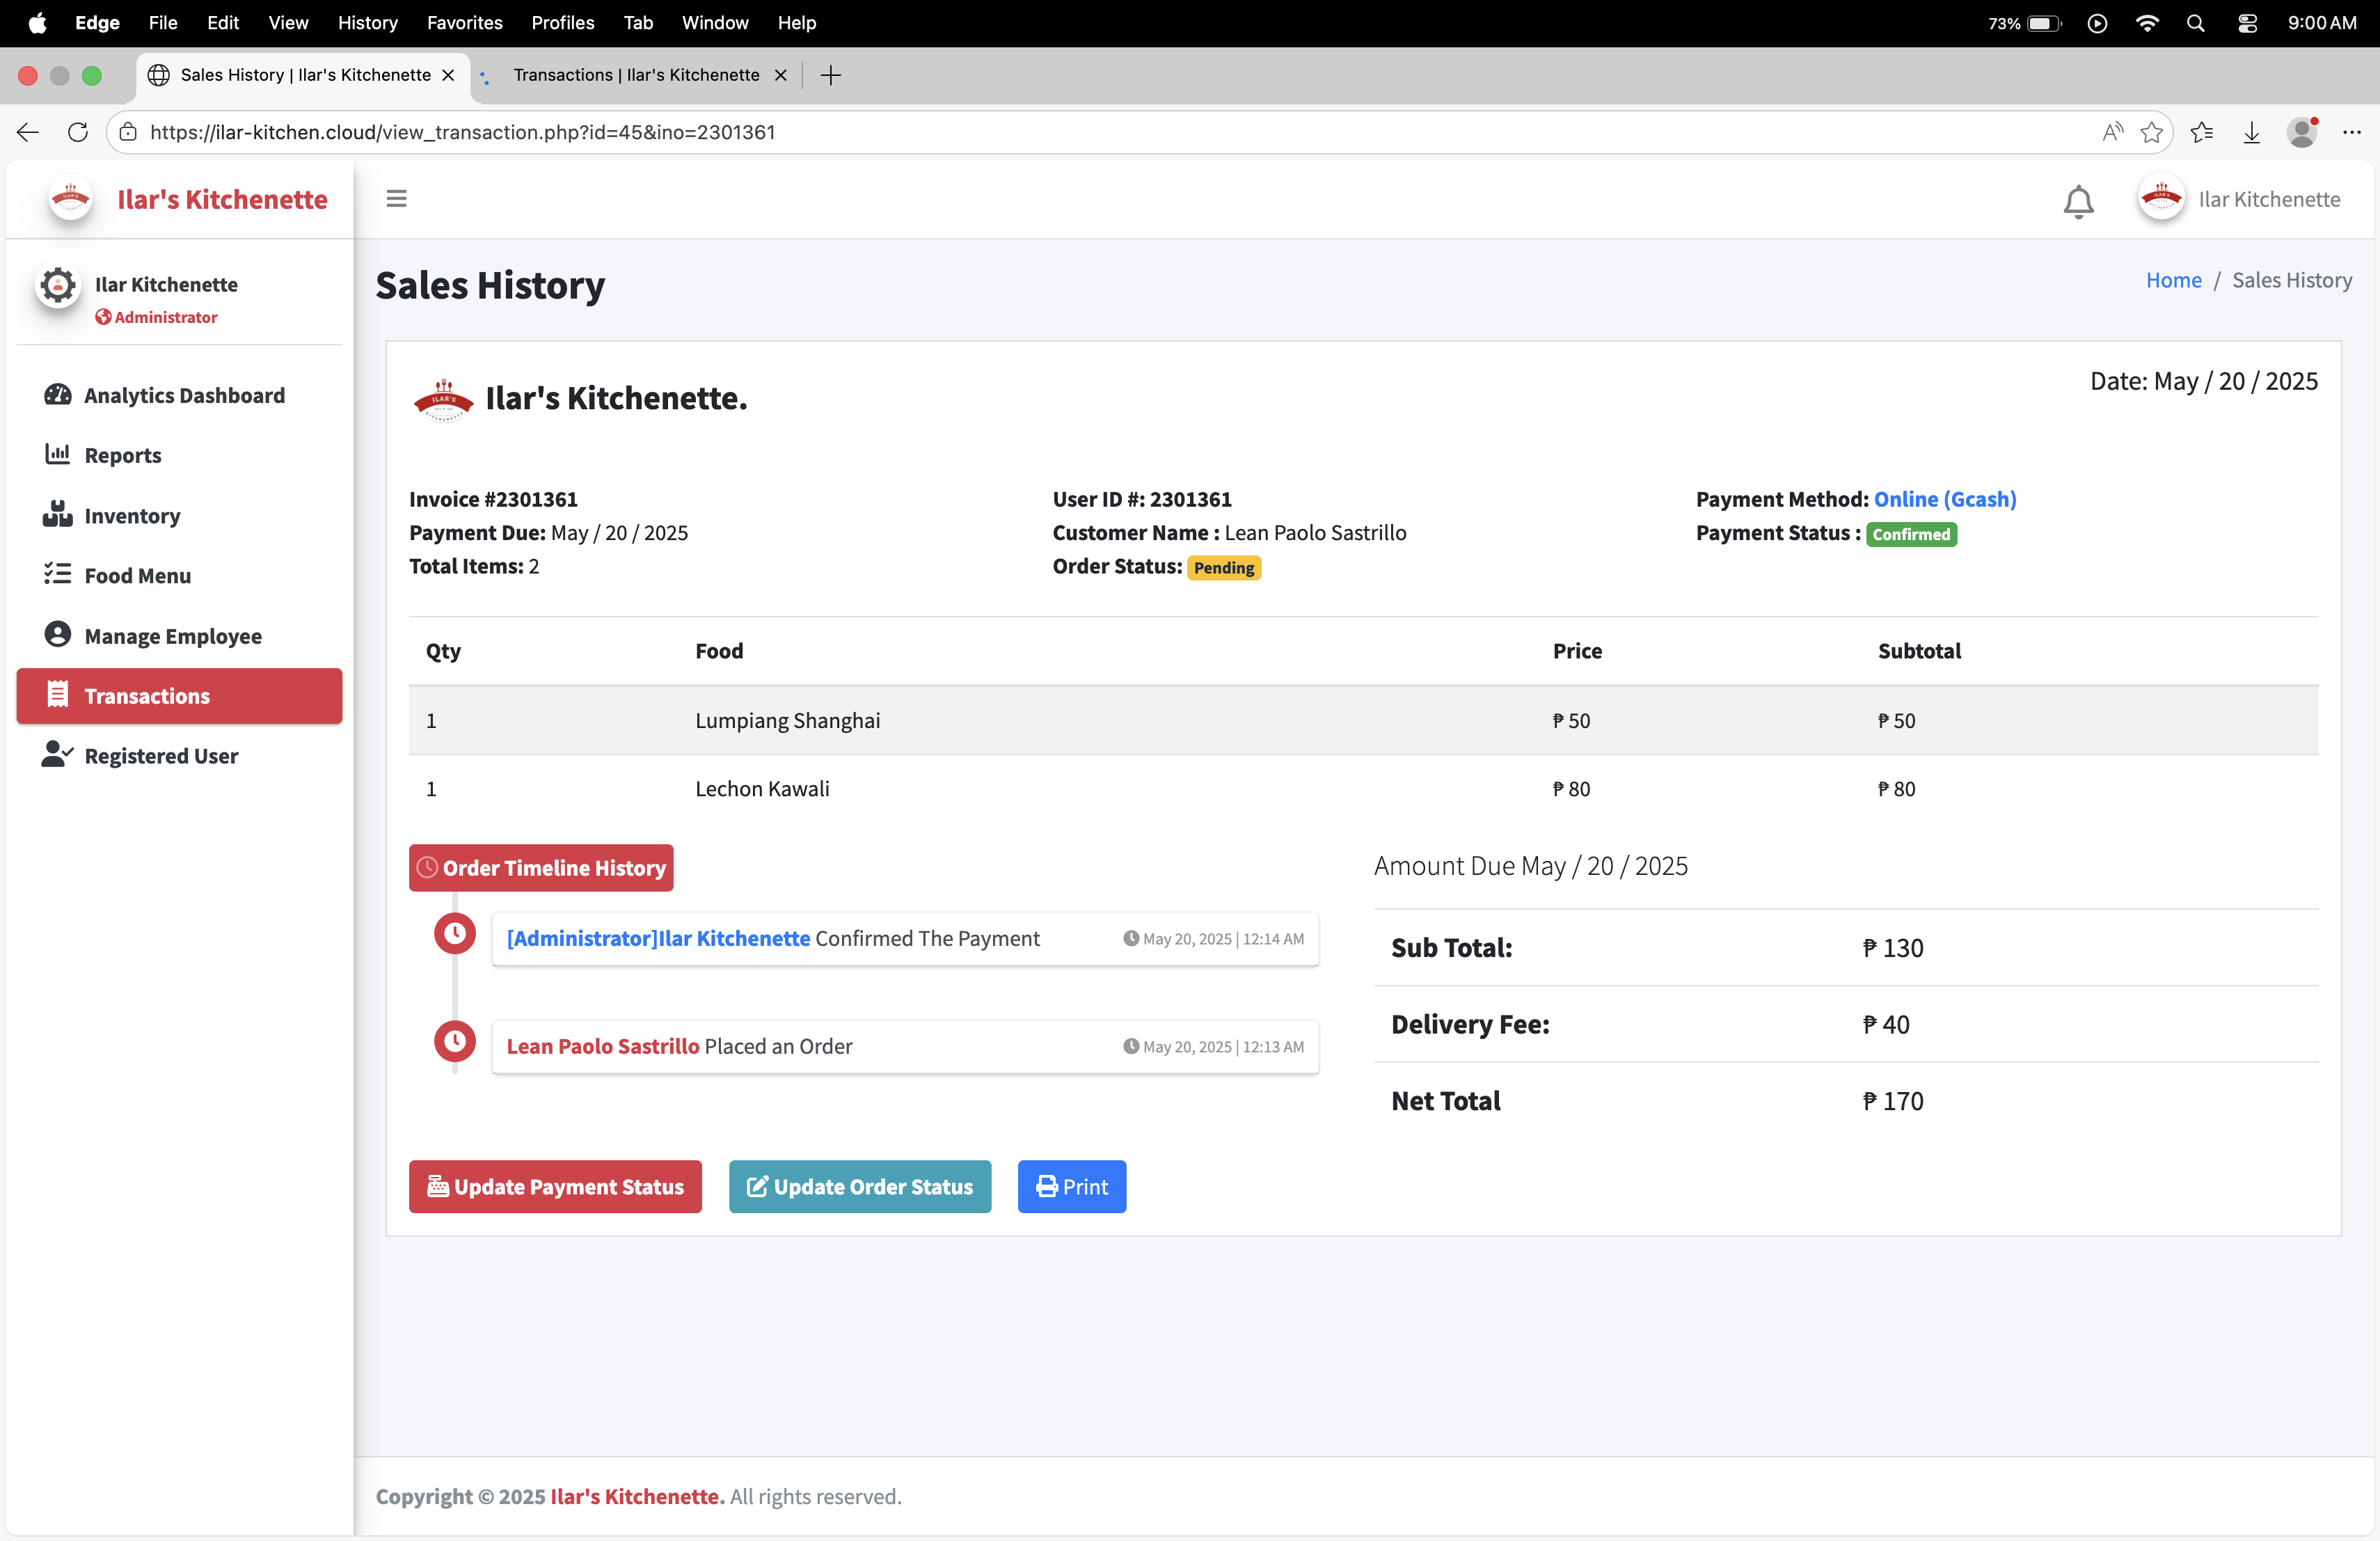This screenshot has height=1541, width=2380.
Task: Click the Update Order Status button
Action: pyautogui.click(x=859, y=1186)
